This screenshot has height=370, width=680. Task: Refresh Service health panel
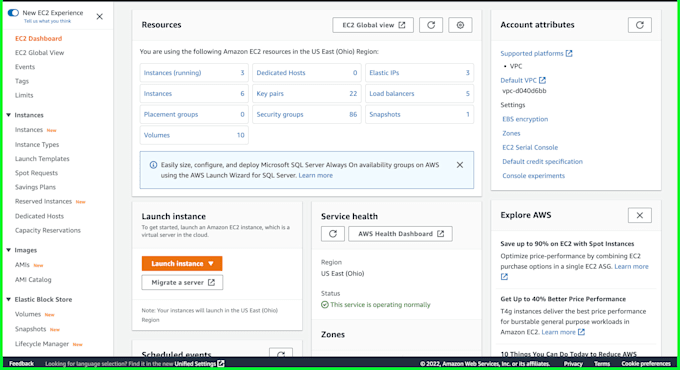(333, 234)
